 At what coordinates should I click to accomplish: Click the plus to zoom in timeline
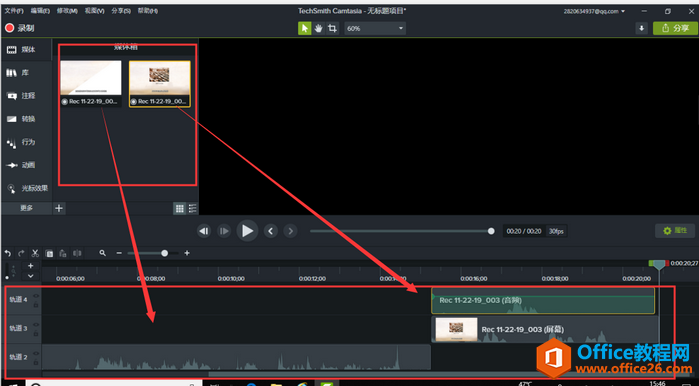coord(187,253)
